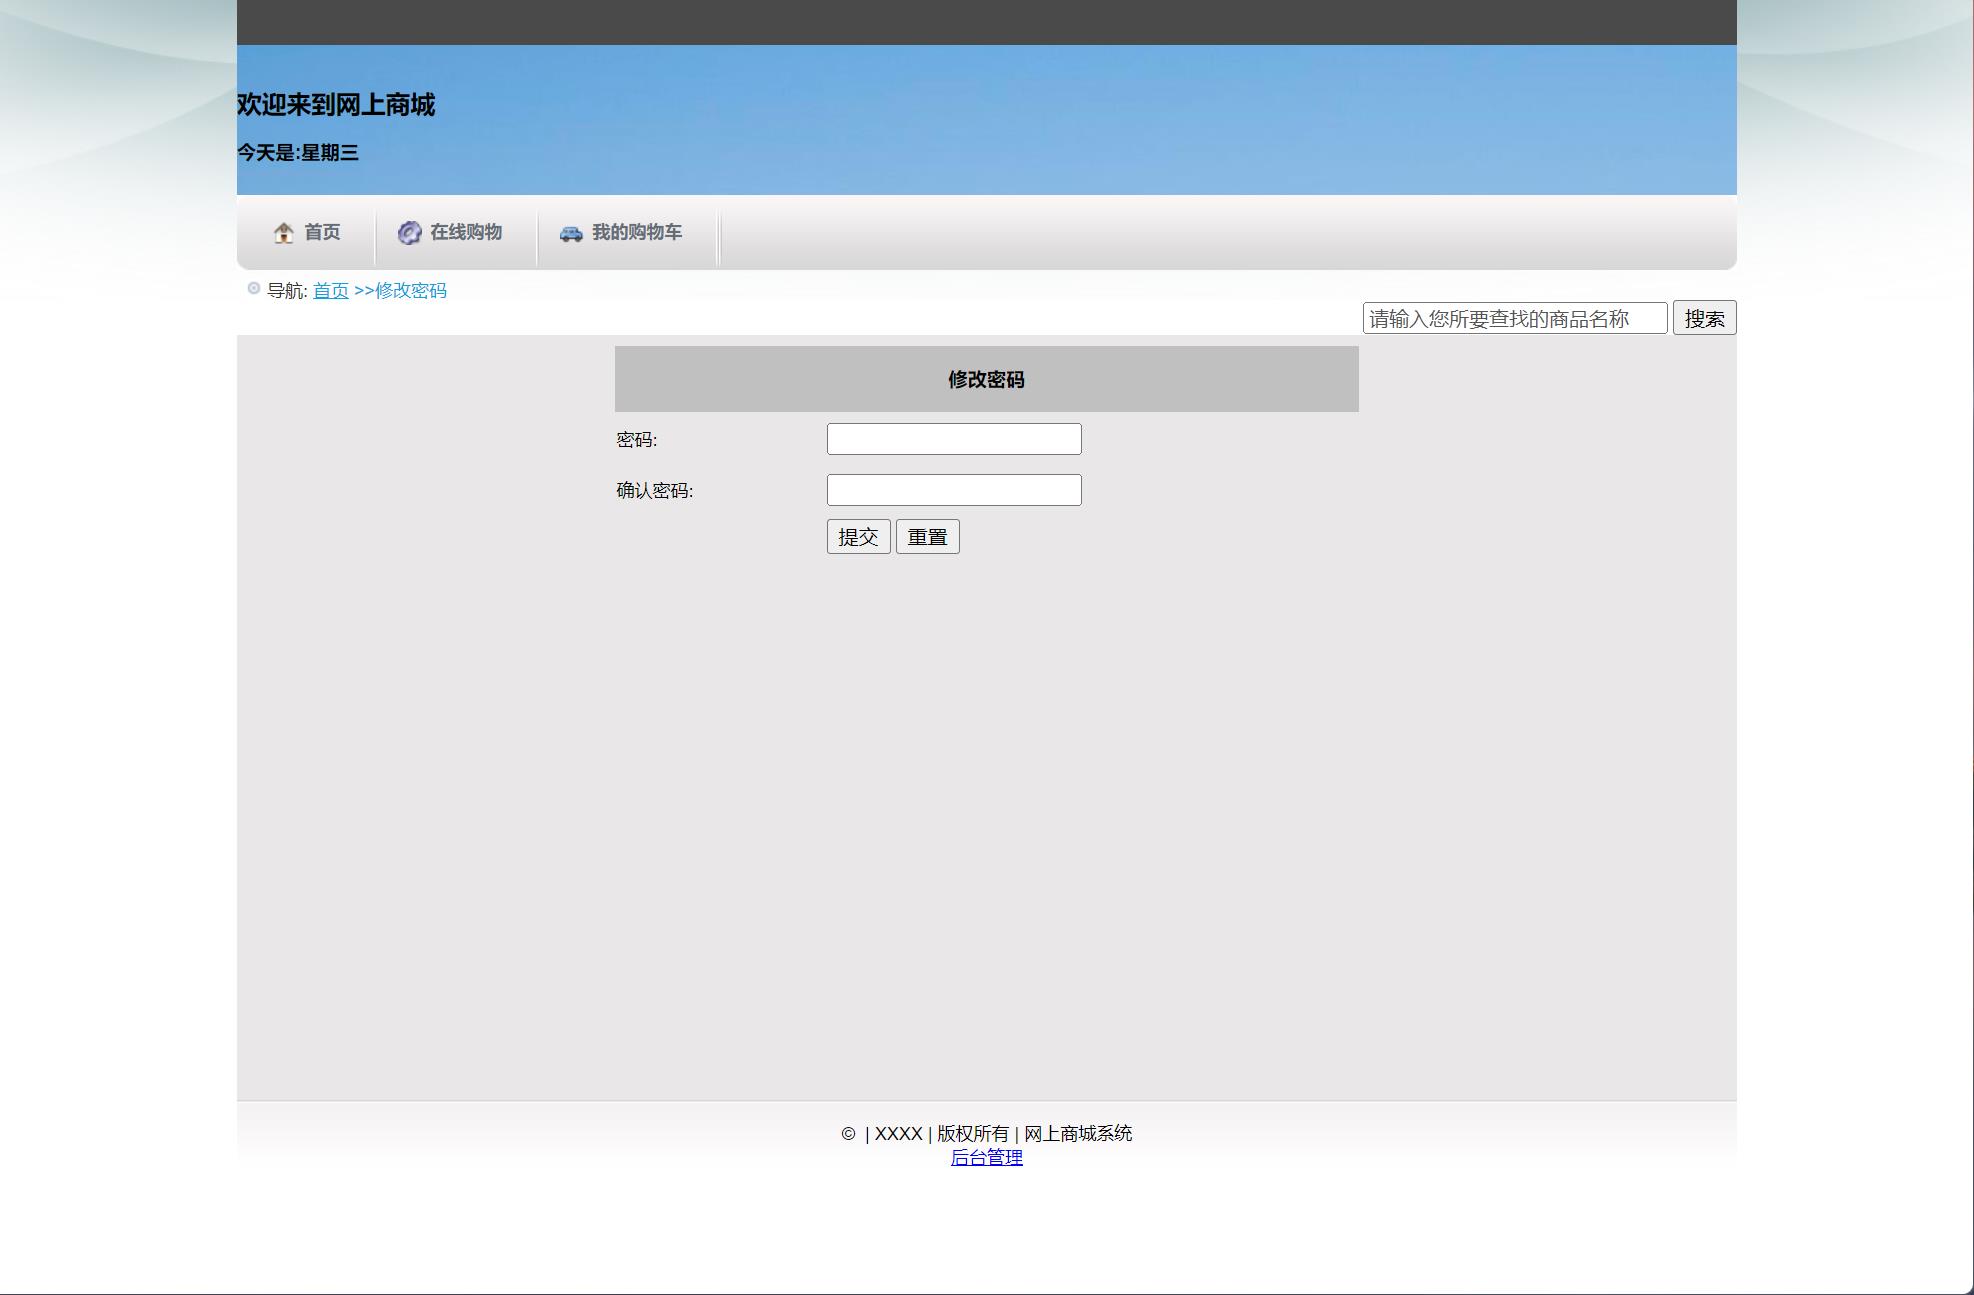This screenshot has height=1295, width=1974.
Task: Click the house icon beside 首页
Action: 284,233
